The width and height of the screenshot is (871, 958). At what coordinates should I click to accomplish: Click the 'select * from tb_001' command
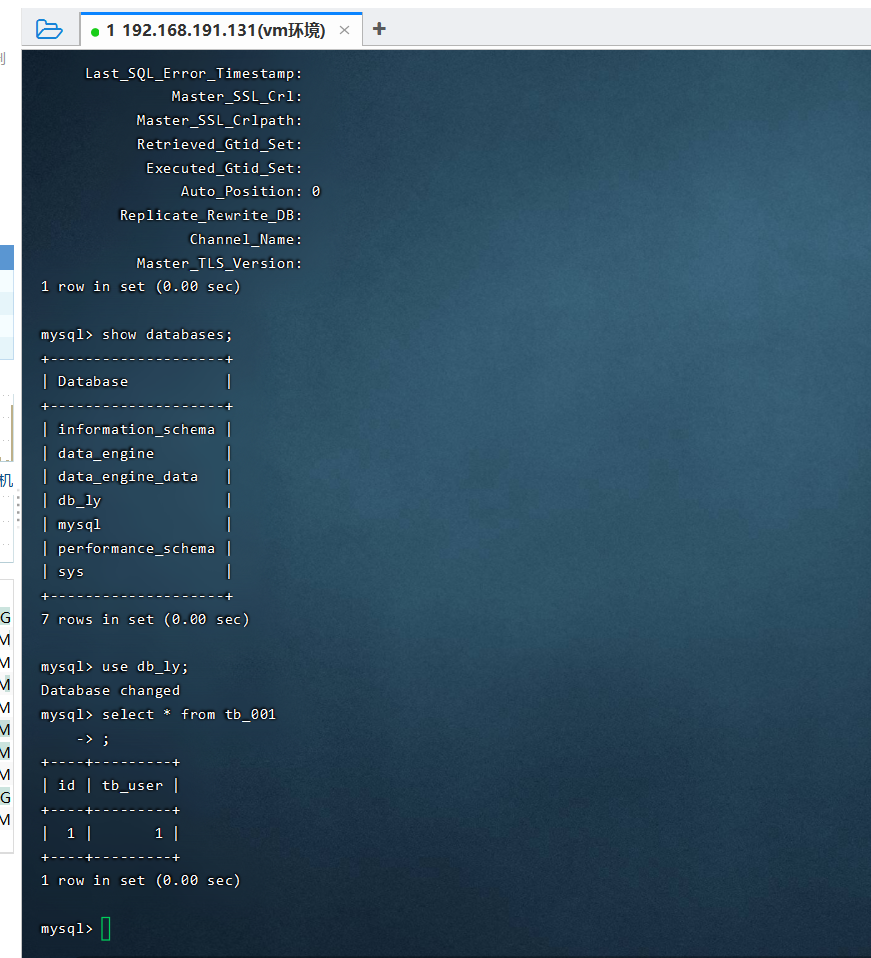point(188,714)
